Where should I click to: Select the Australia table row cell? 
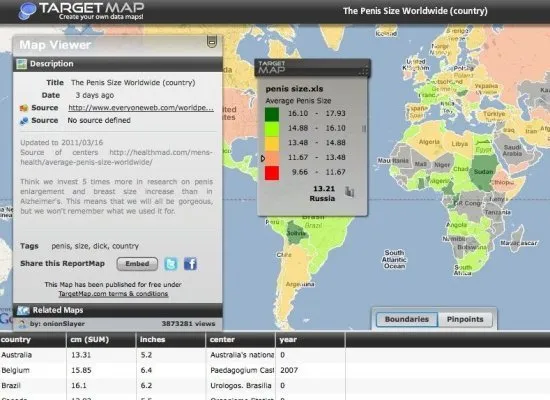click(33, 355)
